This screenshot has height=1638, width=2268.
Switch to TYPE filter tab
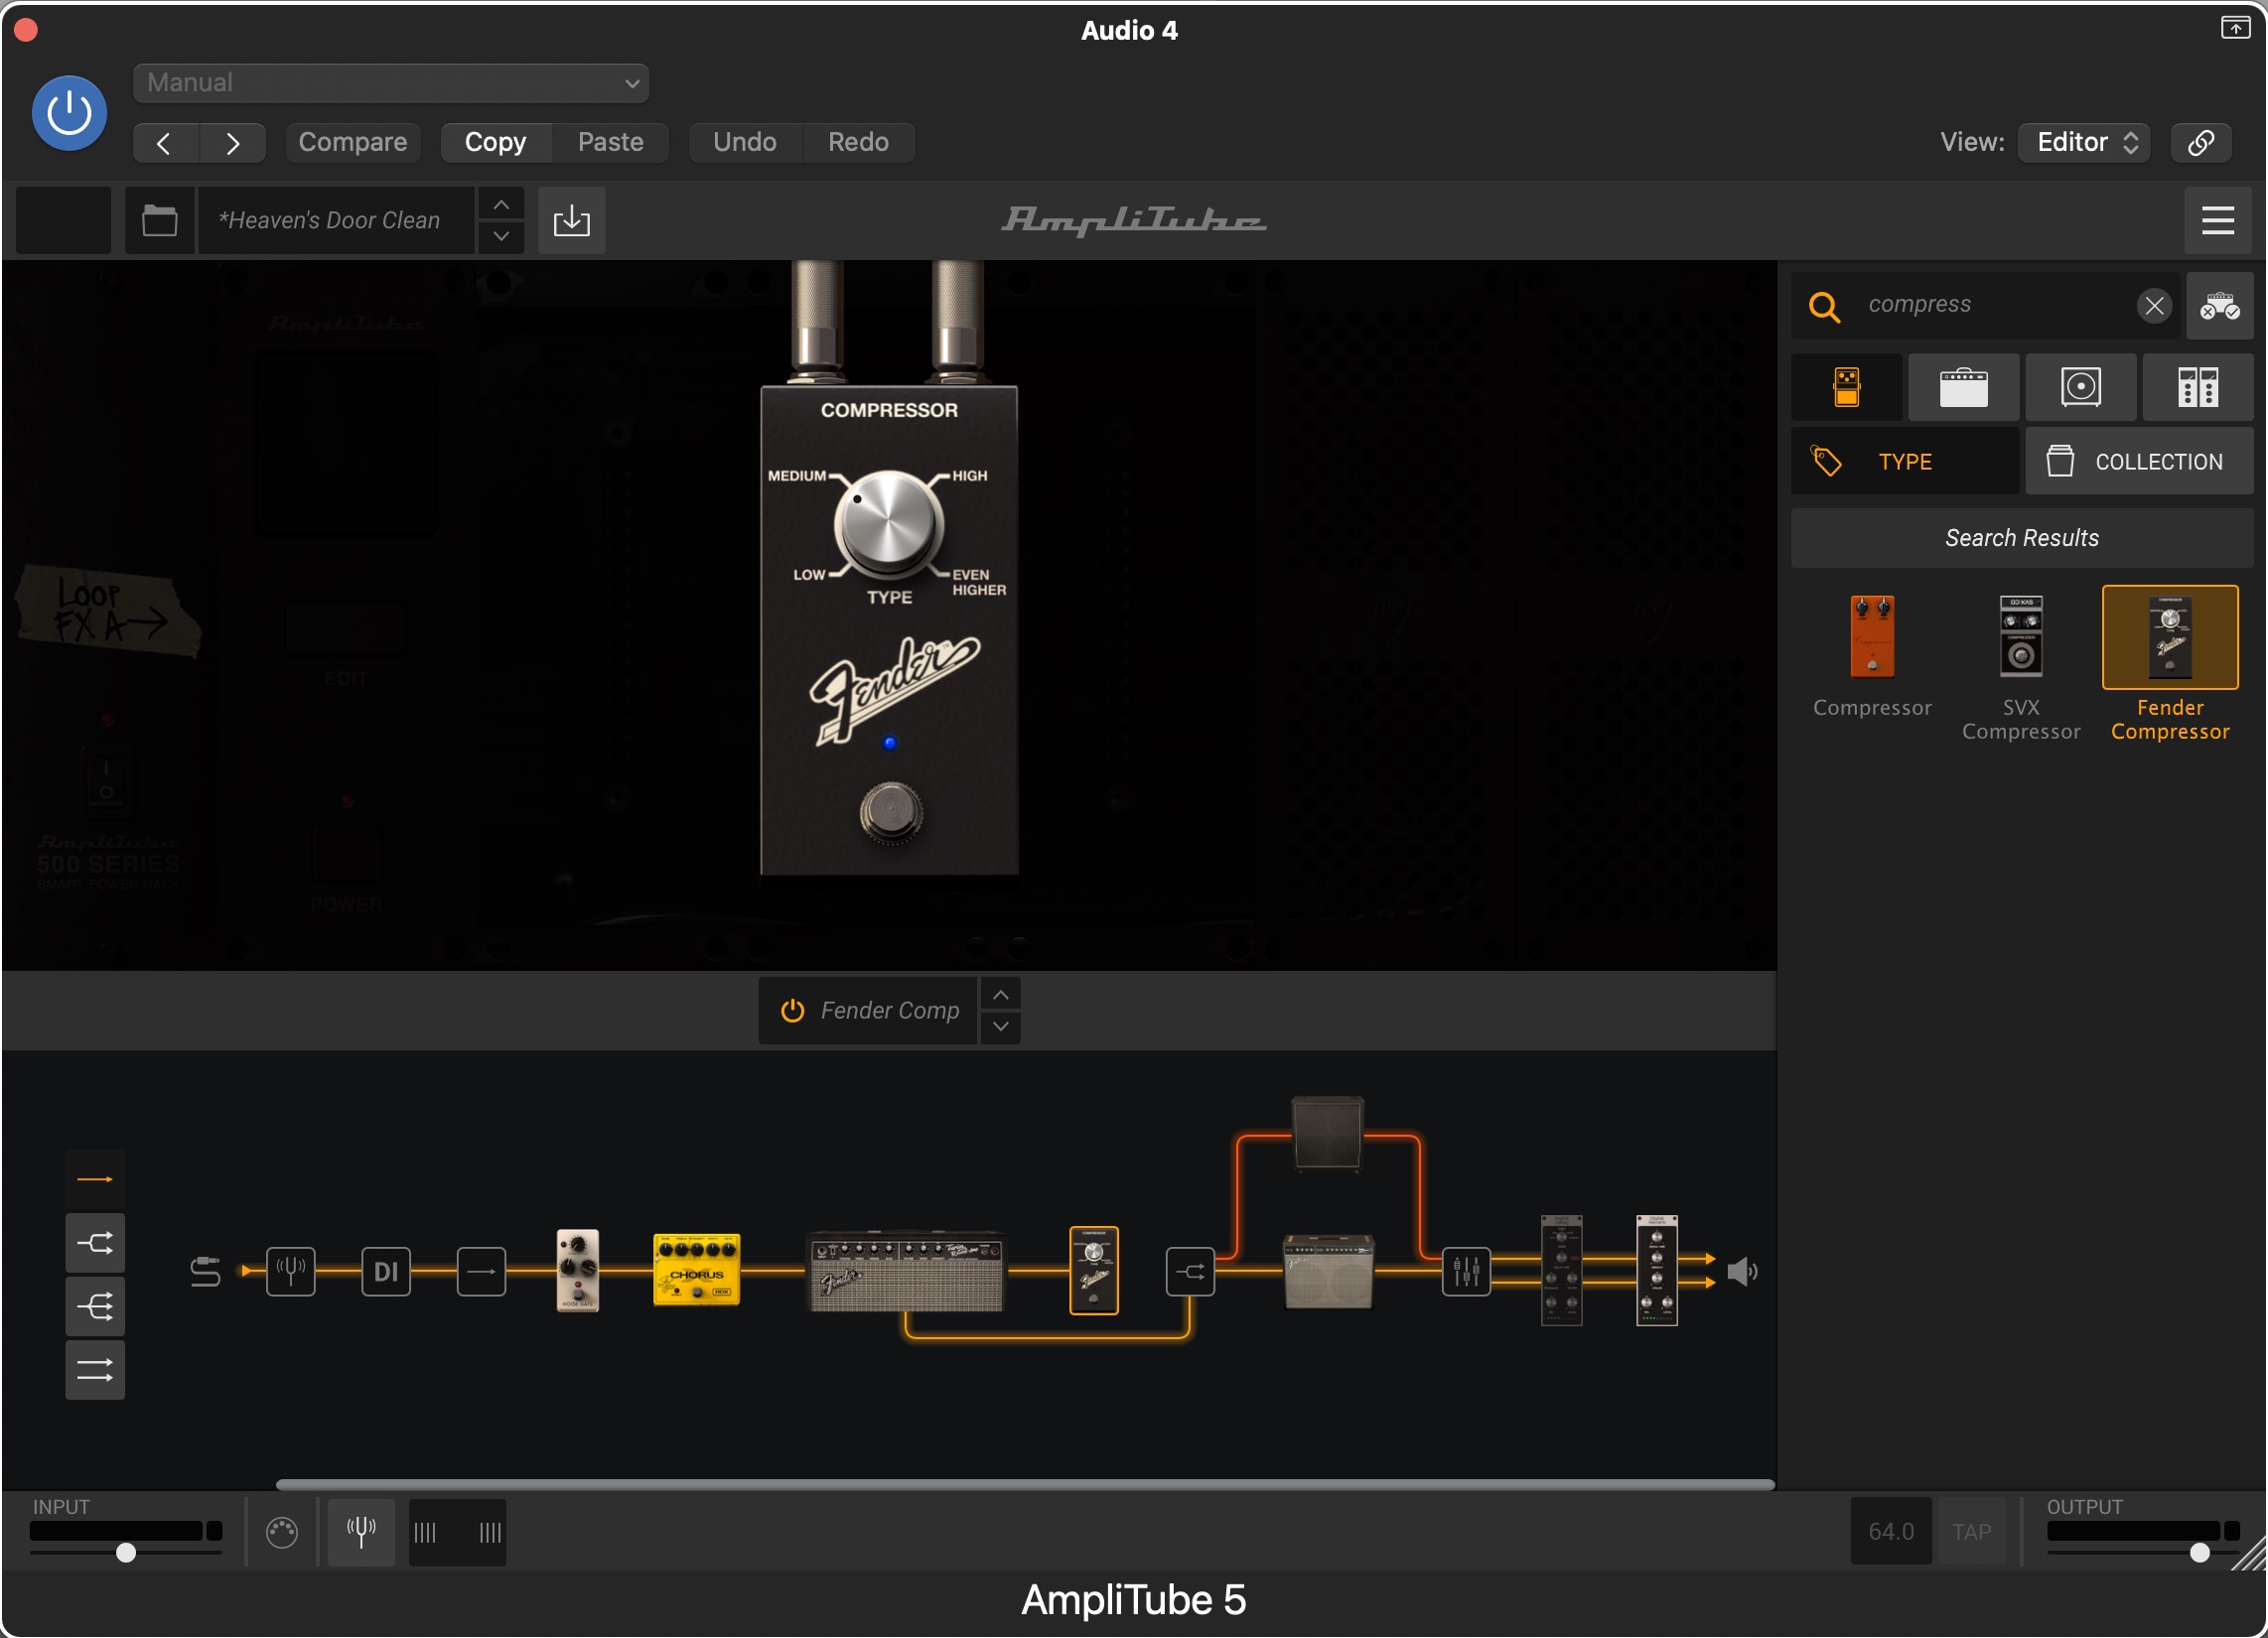click(x=1904, y=461)
